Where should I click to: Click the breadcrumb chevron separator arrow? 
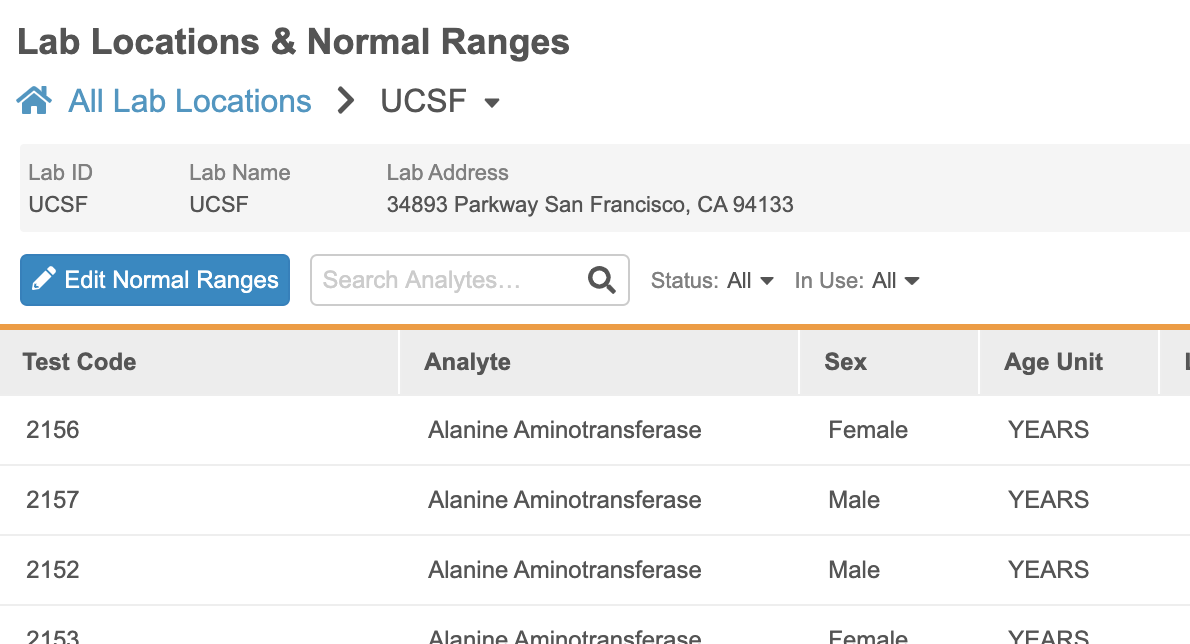tap(346, 101)
